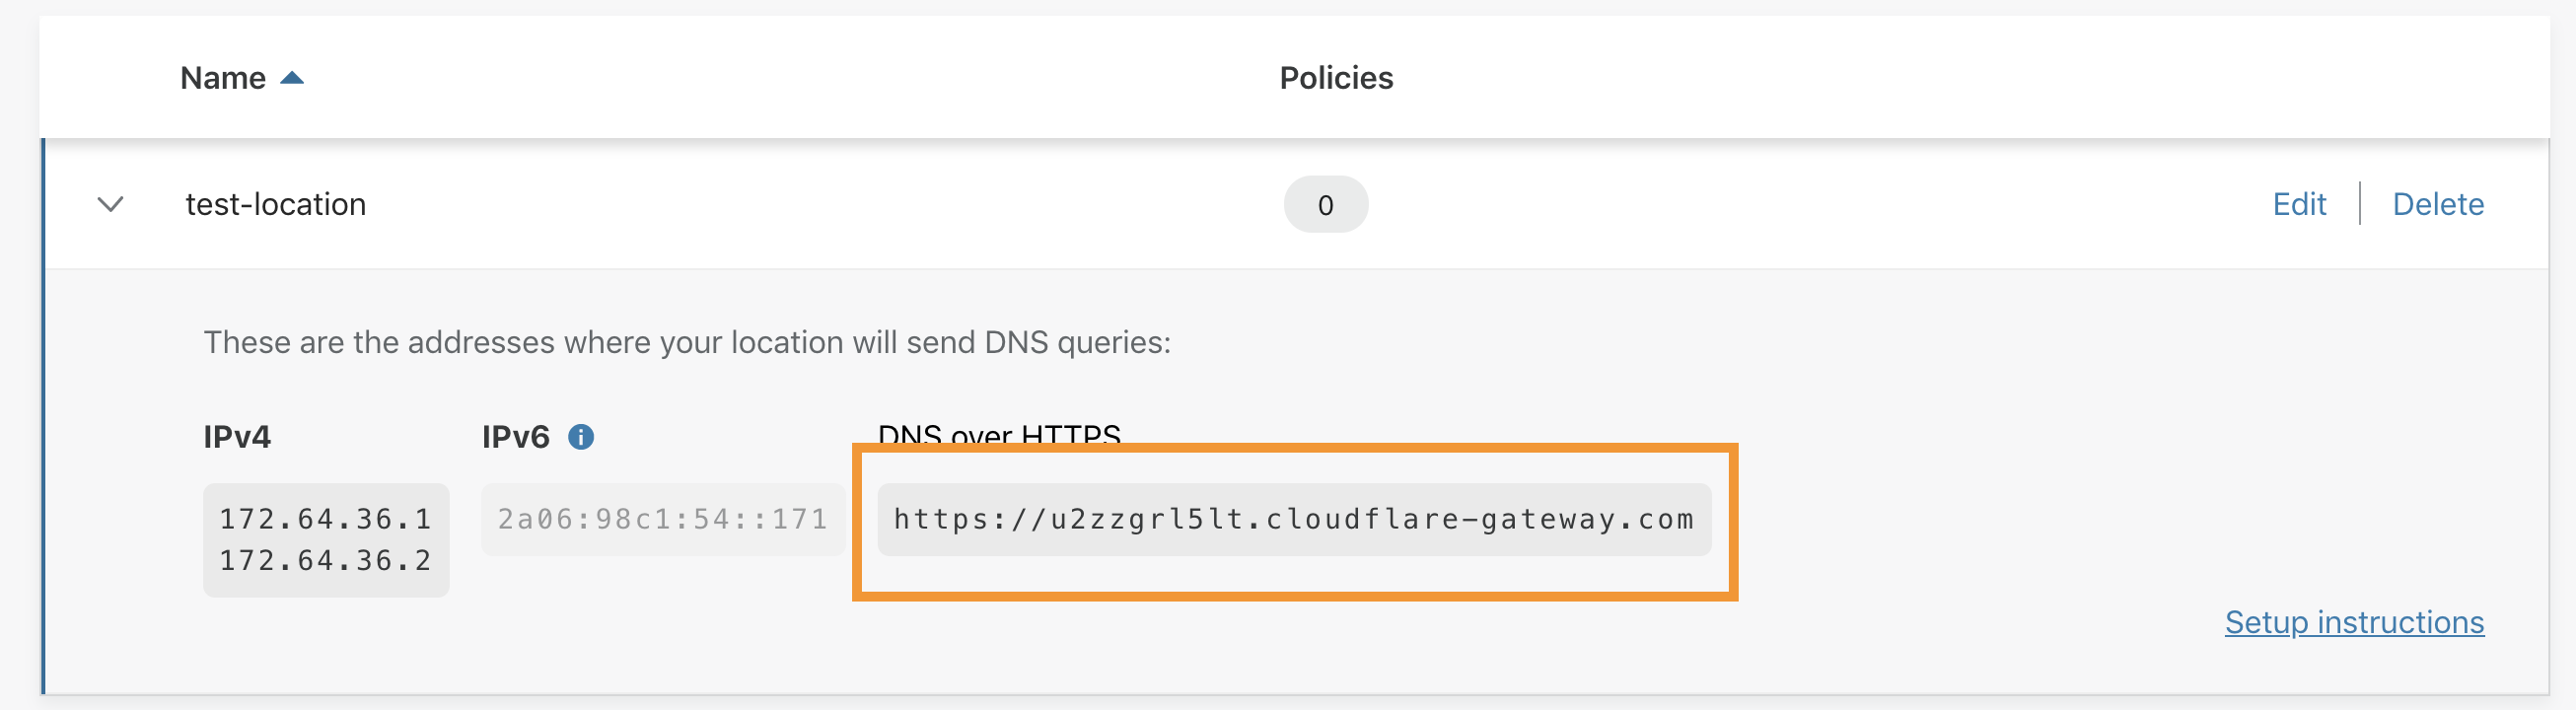The image size is (2576, 710).
Task: Edit the test-location DNS location
Action: (x=2299, y=204)
